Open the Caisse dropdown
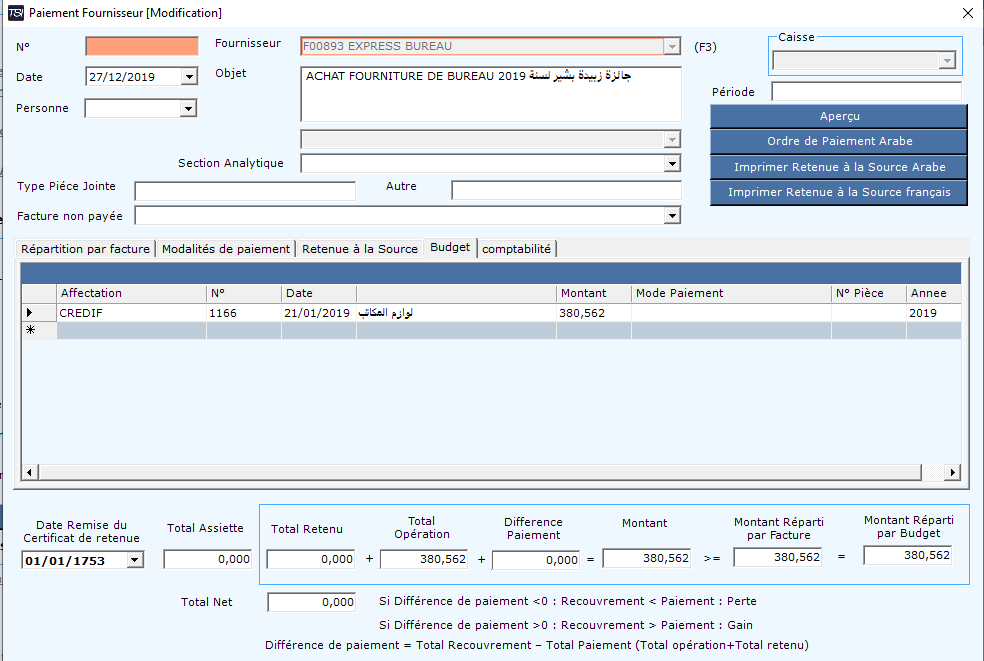Image resolution: width=984 pixels, height=661 pixels. pos(947,60)
